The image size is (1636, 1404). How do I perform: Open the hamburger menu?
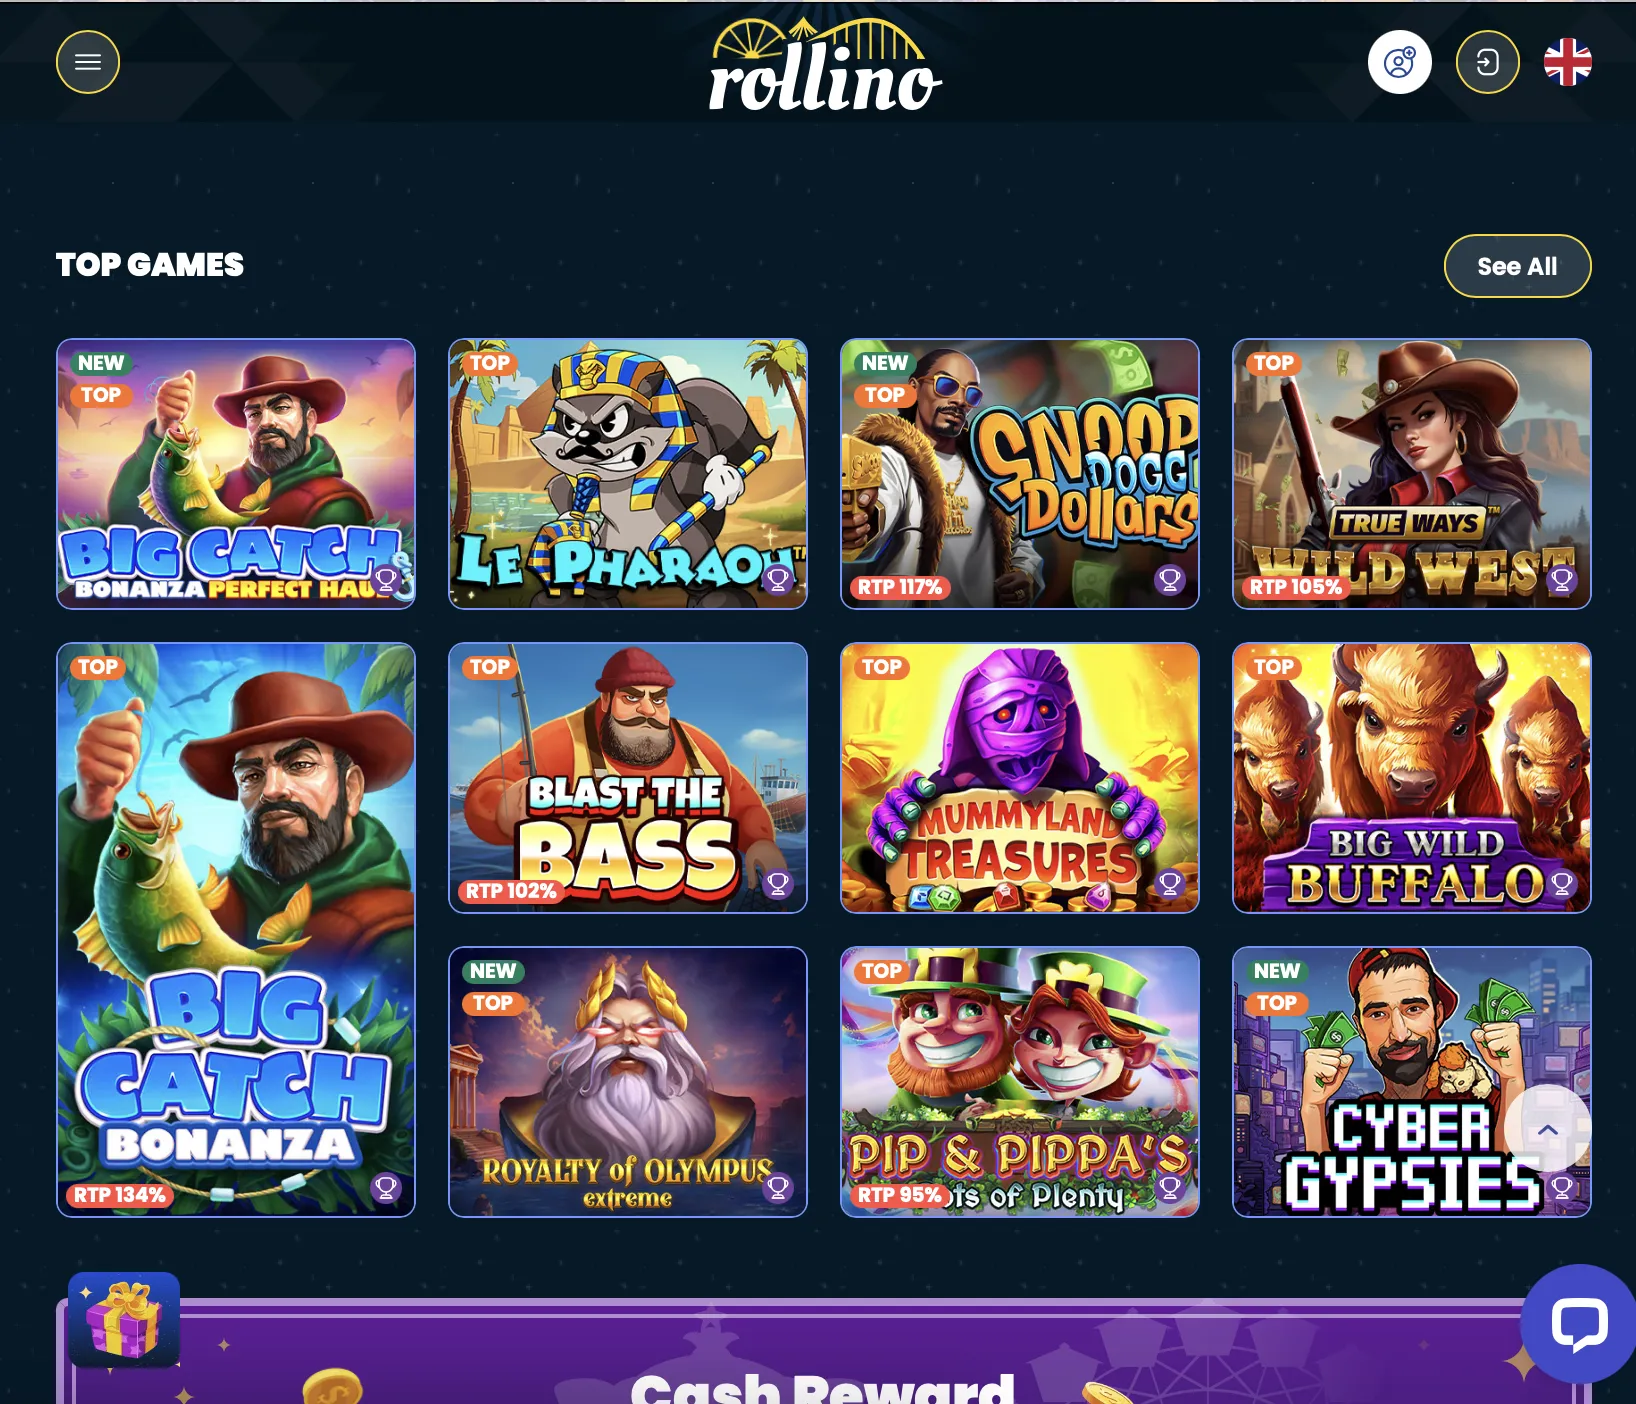pyautogui.click(x=88, y=62)
